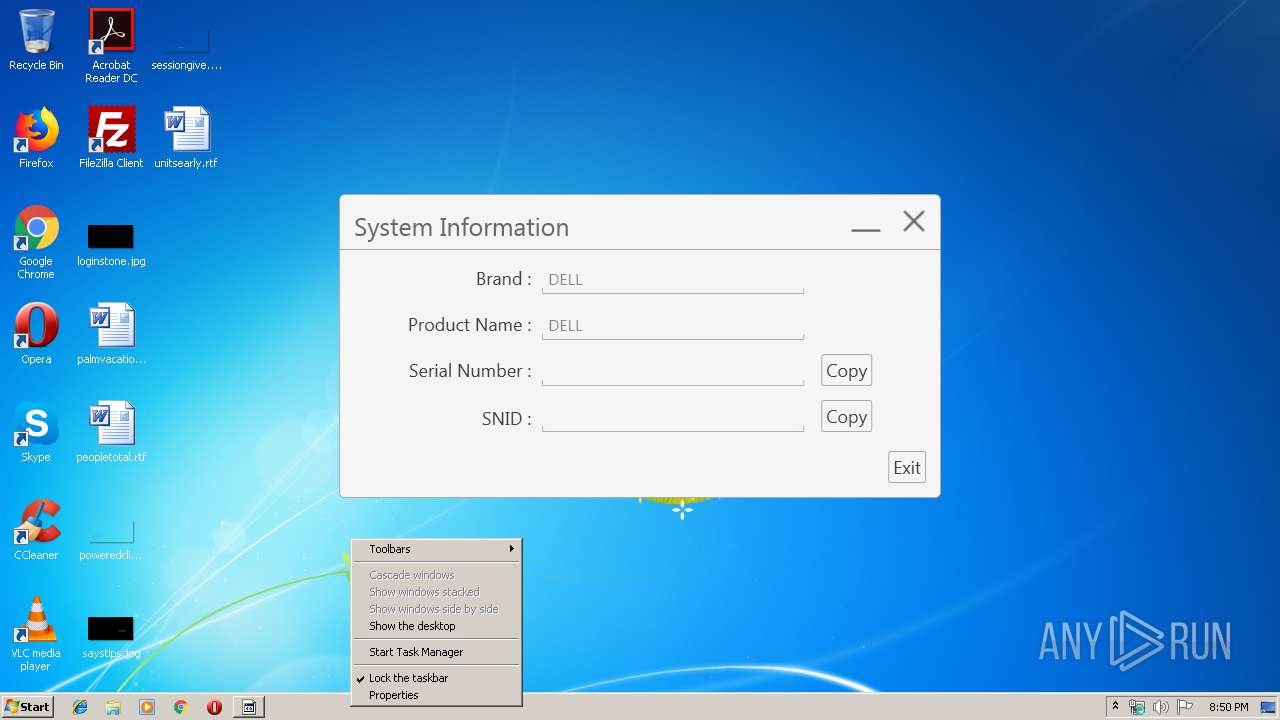1280x720 pixels.
Task: Launch Google Chrome desktop shortcut
Action: [x=36, y=242]
